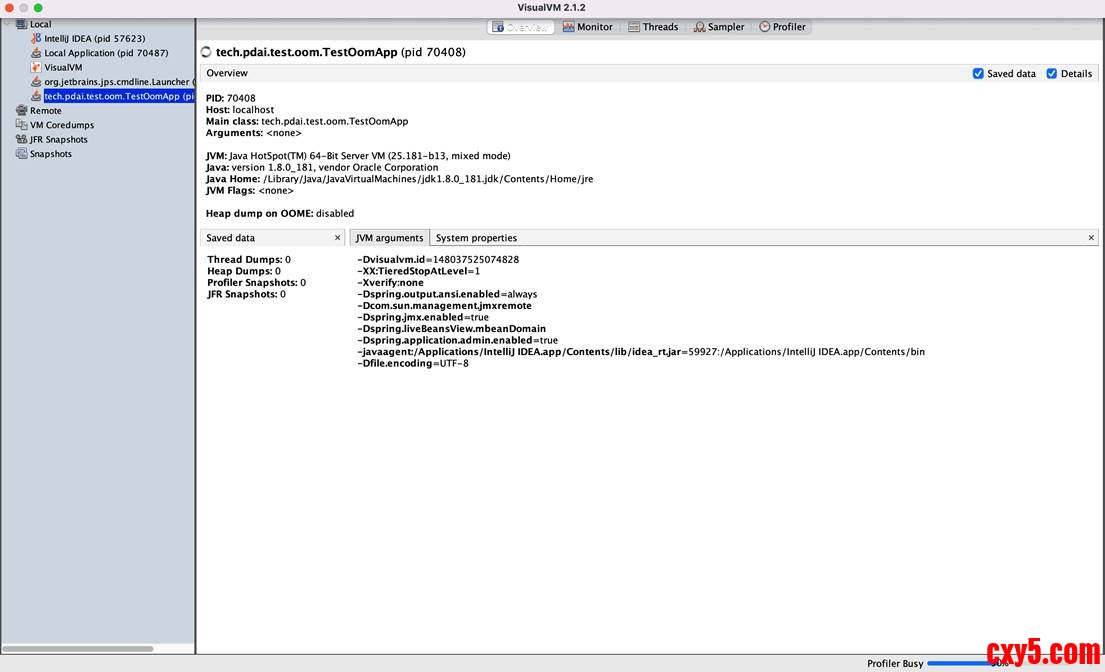Click the '-Dcom.sun.management.jmxremote' argument
The height and width of the screenshot is (672, 1105).
[x=445, y=306]
